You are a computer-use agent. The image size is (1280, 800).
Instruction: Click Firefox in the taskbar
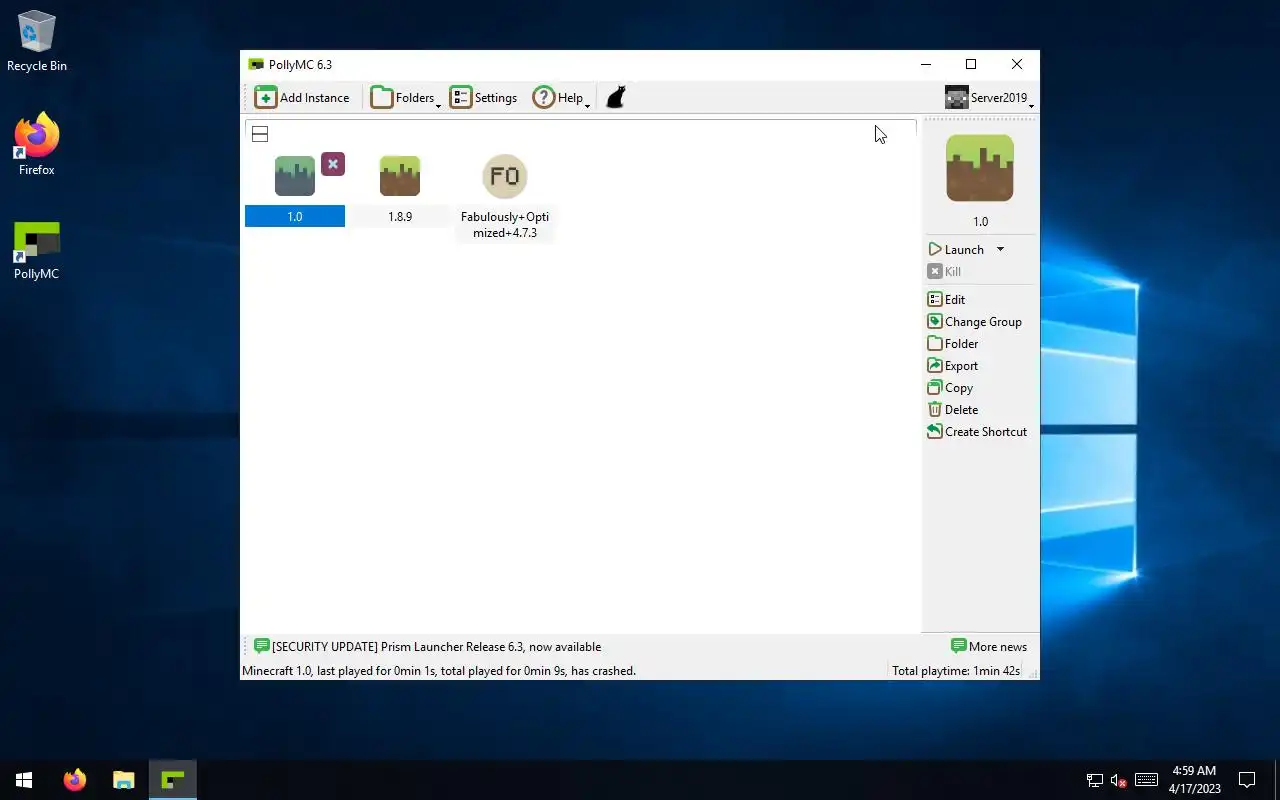[75, 780]
